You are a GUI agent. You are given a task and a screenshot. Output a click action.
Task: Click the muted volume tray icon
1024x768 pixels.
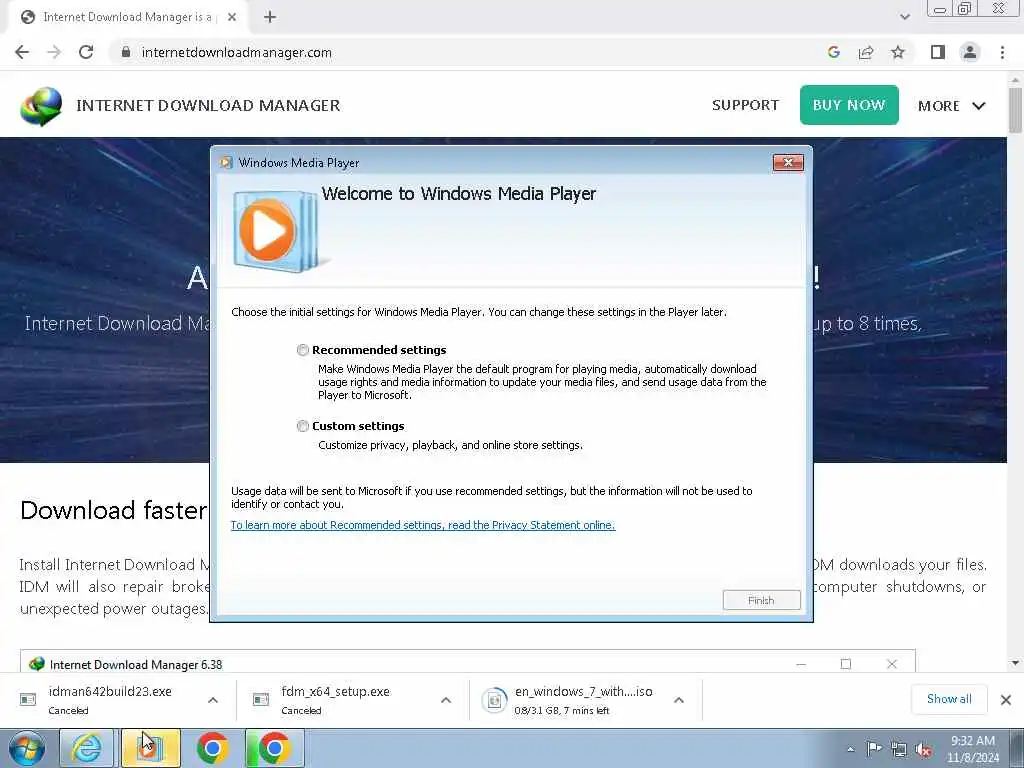click(x=923, y=750)
